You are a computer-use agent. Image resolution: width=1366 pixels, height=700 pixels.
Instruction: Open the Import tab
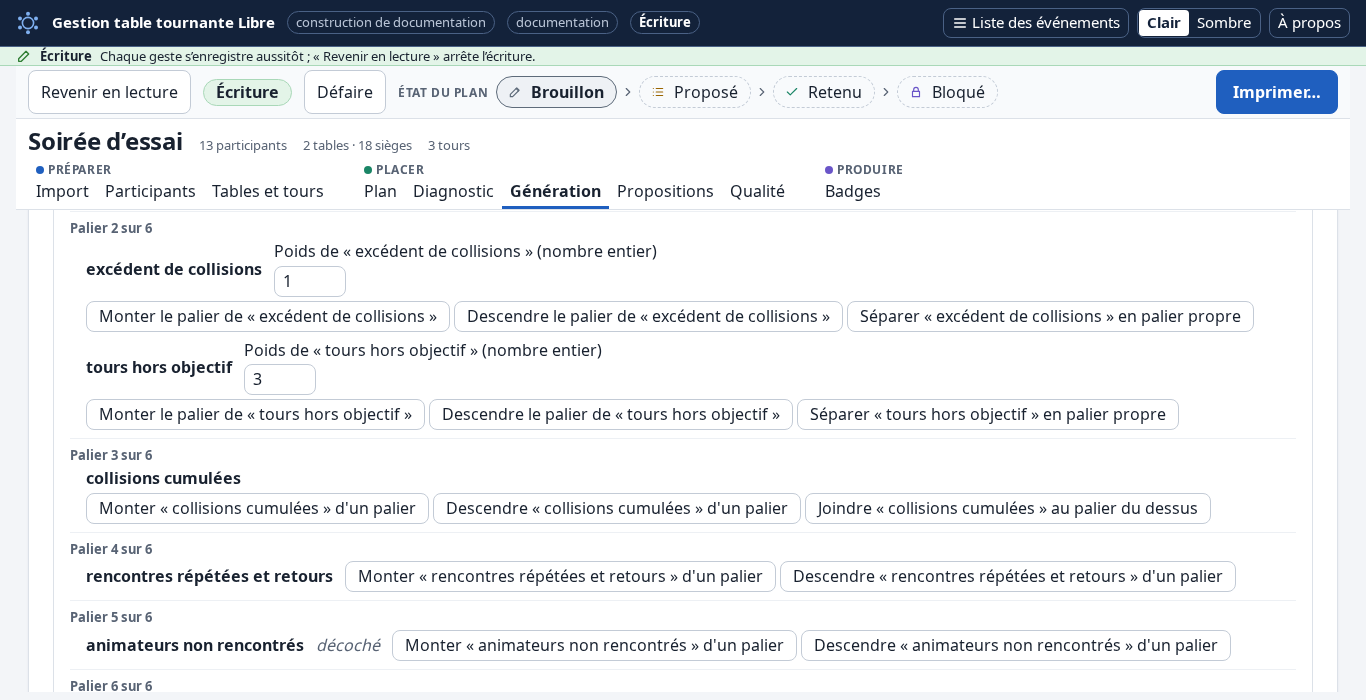click(62, 191)
